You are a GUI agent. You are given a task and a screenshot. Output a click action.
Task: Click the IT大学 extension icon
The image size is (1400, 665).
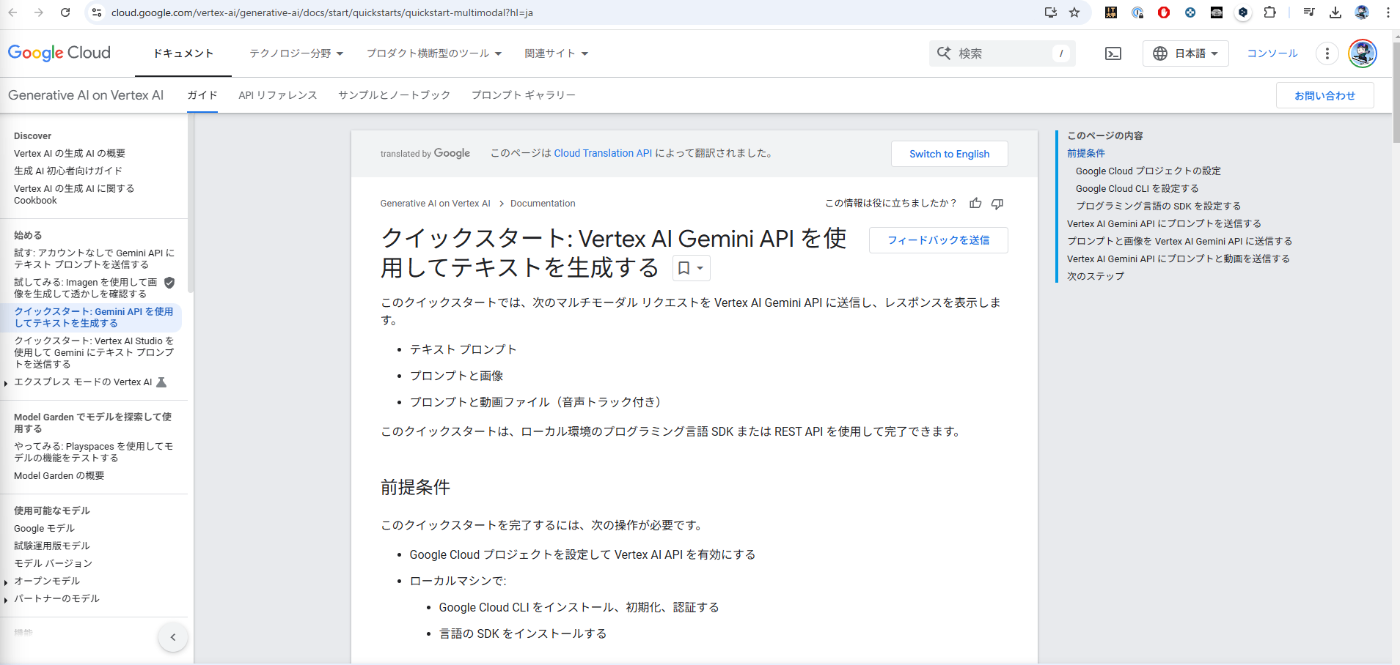(1112, 12)
